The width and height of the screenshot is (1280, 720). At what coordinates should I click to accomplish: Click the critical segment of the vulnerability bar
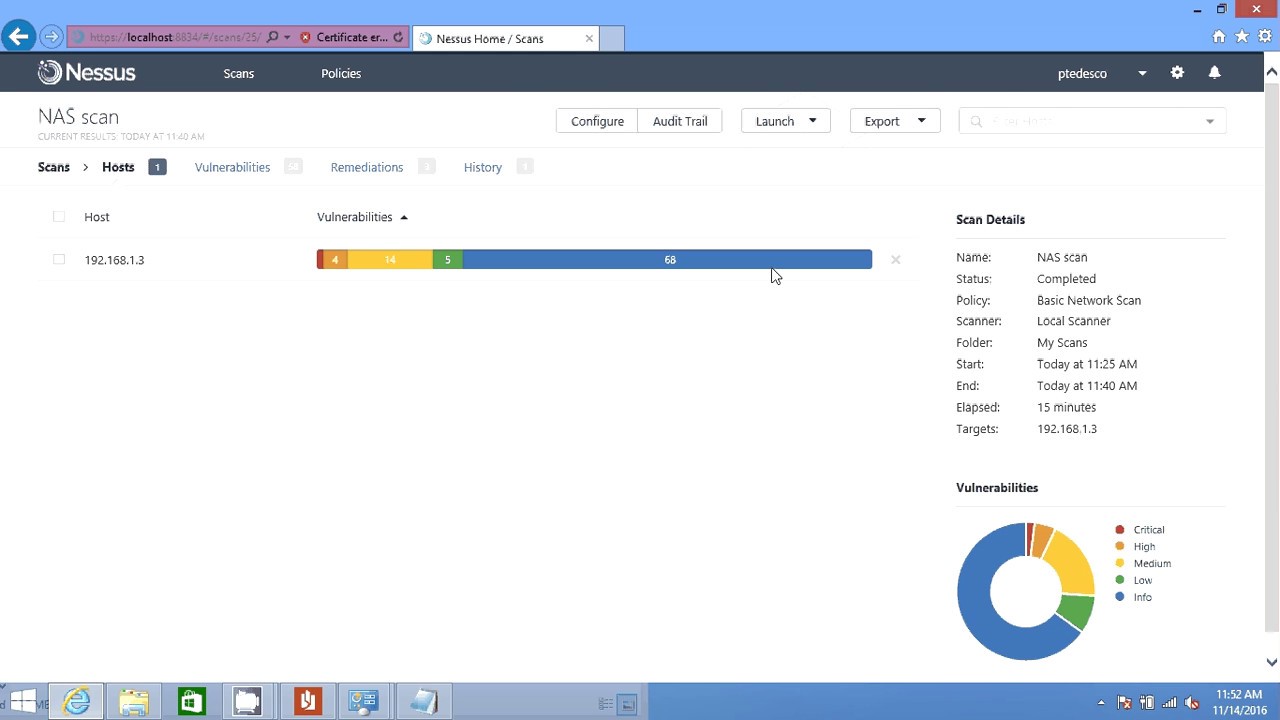coord(320,260)
